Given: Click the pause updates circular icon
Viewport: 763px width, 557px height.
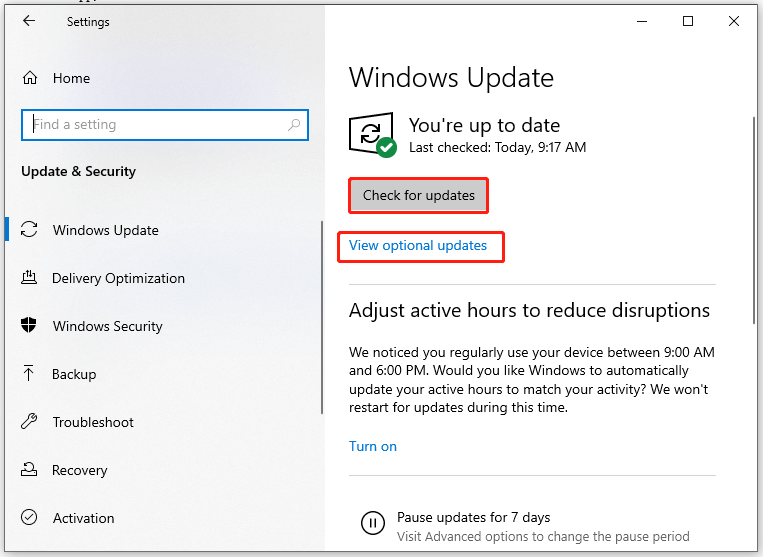Looking at the screenshot, I should (x=373, y=523).
